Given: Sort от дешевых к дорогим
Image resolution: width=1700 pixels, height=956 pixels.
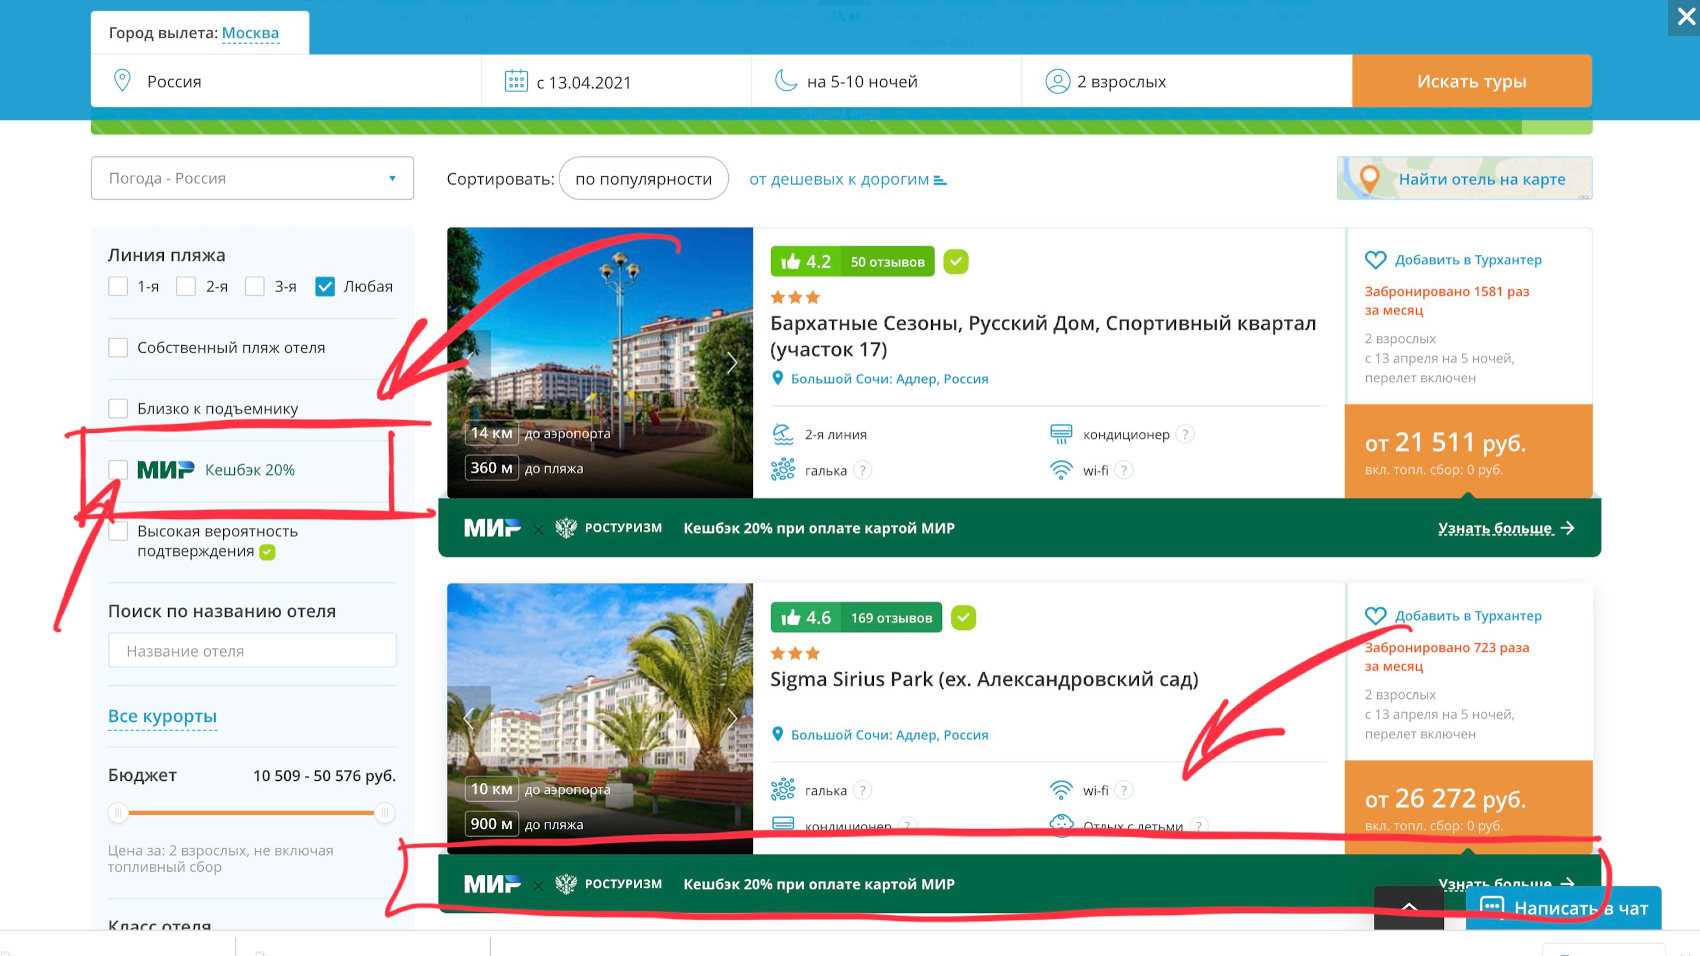Looking at the screenshot, I should [x=846, y=179].
